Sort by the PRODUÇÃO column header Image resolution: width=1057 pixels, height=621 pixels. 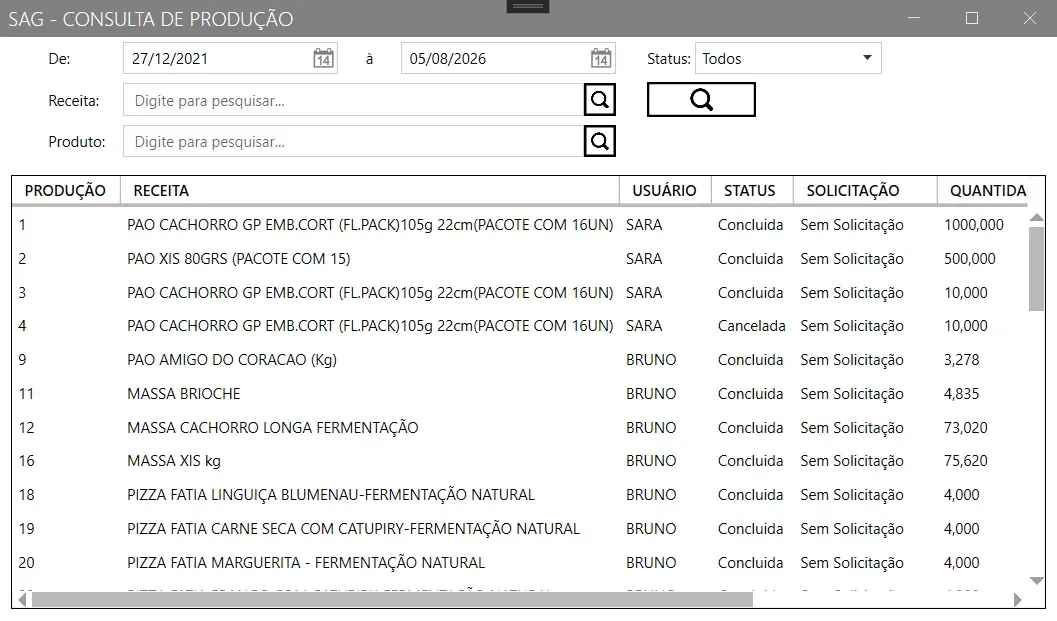[x=65, y=190]
